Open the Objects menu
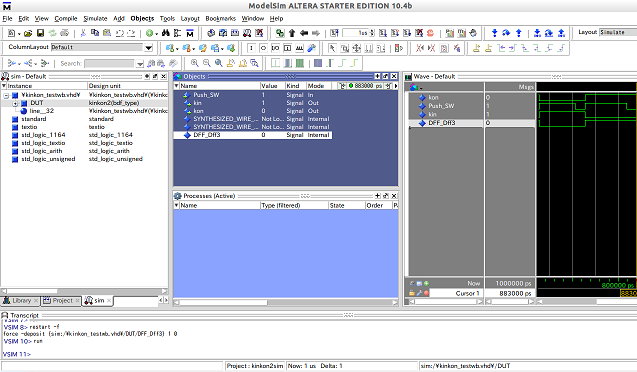Screen dimensions: 637x372 click(142, 18)
